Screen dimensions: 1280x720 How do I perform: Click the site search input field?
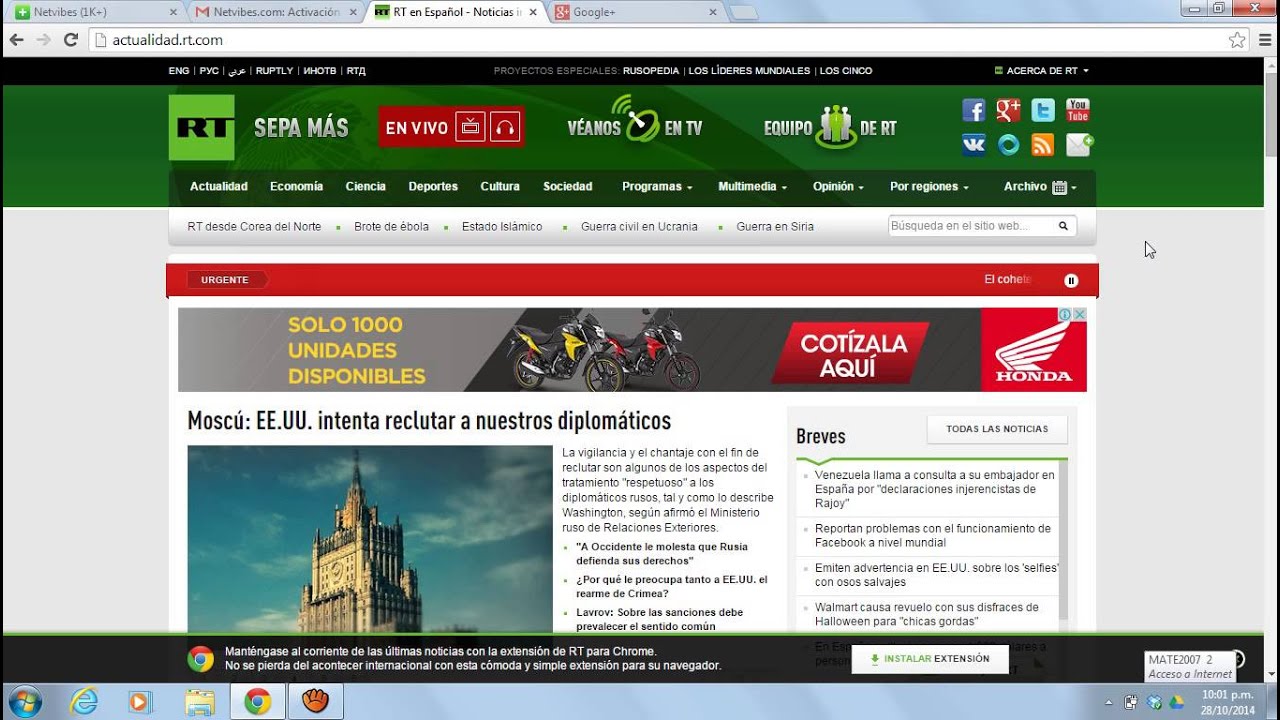point(972,226)
